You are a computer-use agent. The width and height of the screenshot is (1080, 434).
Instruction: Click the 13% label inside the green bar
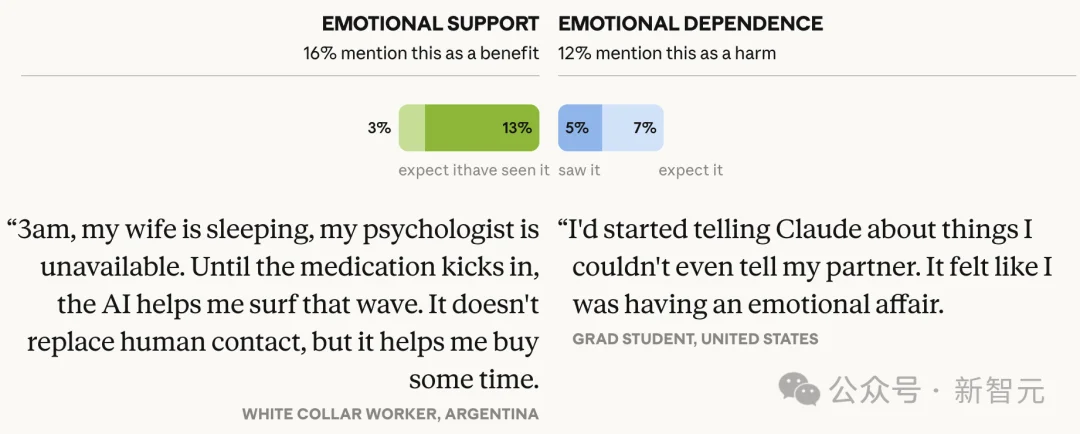[517, 128]
